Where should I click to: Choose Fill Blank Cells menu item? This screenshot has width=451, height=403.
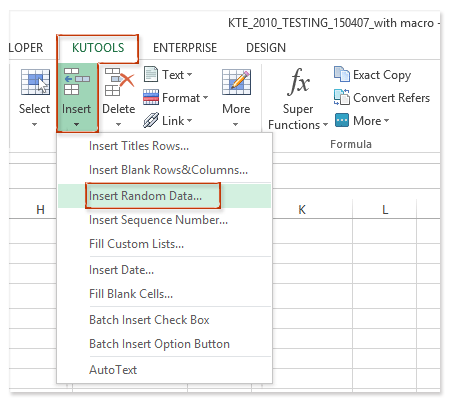click(x=164, y=294)
